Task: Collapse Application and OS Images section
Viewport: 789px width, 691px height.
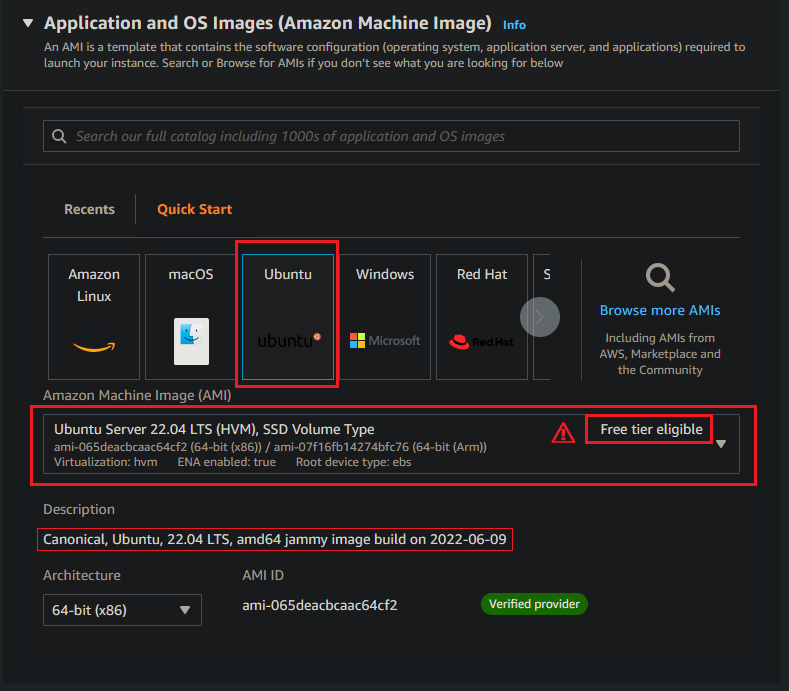Action: (27, 23)
